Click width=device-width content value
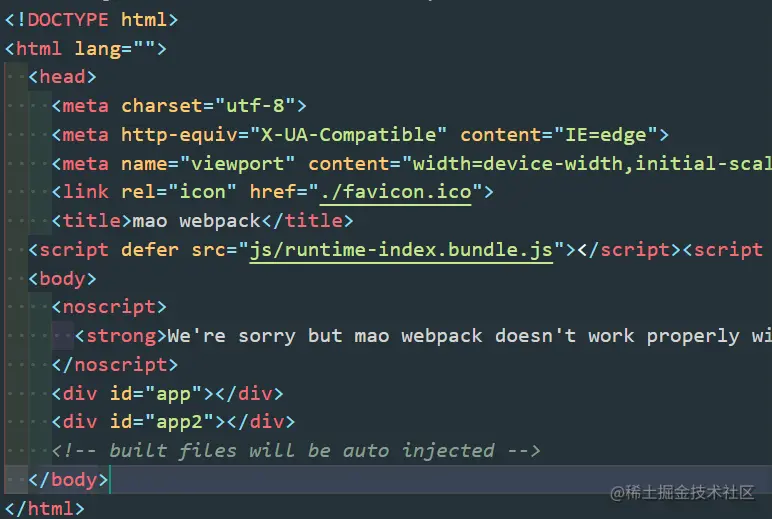The height and width of the screenshot is (519, 772). [517, 163]
